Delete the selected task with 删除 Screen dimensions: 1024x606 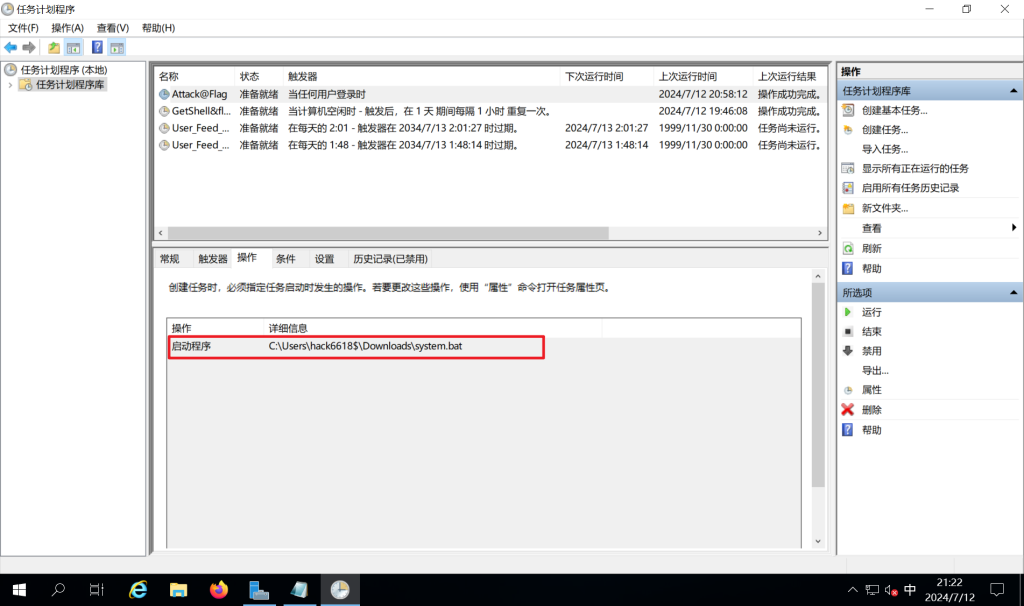871,410
